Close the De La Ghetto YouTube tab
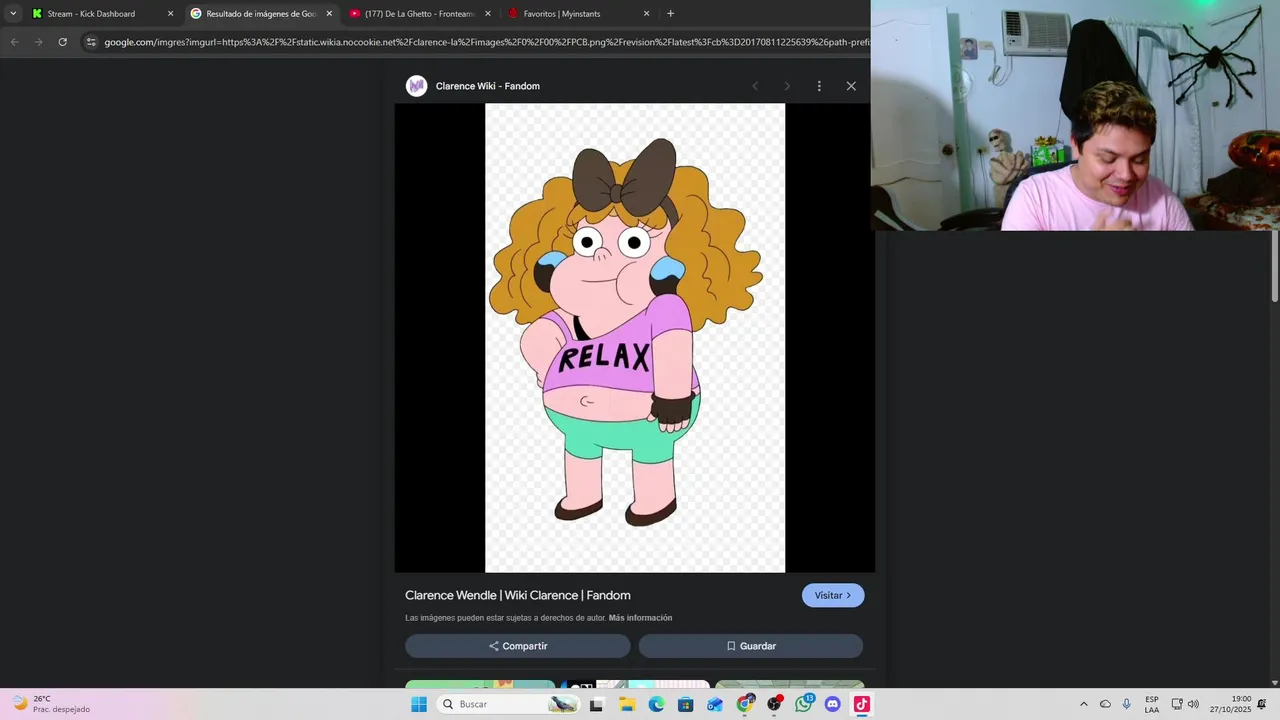 click(488, 14)
